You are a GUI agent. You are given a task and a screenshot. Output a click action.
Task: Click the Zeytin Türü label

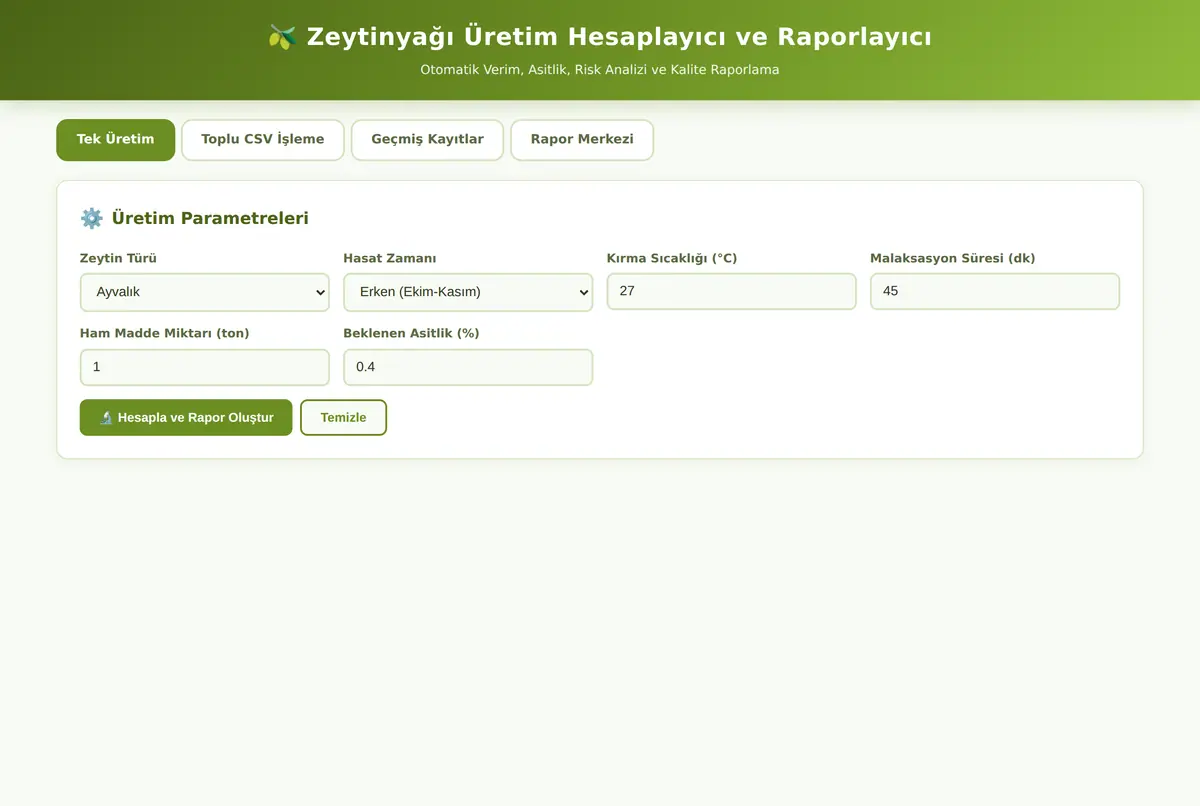click(x=118, y=258)
